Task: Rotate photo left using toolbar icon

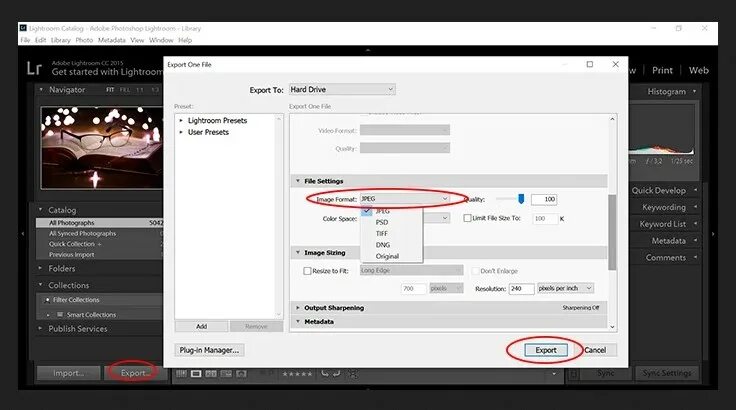Action: point(325,374)
